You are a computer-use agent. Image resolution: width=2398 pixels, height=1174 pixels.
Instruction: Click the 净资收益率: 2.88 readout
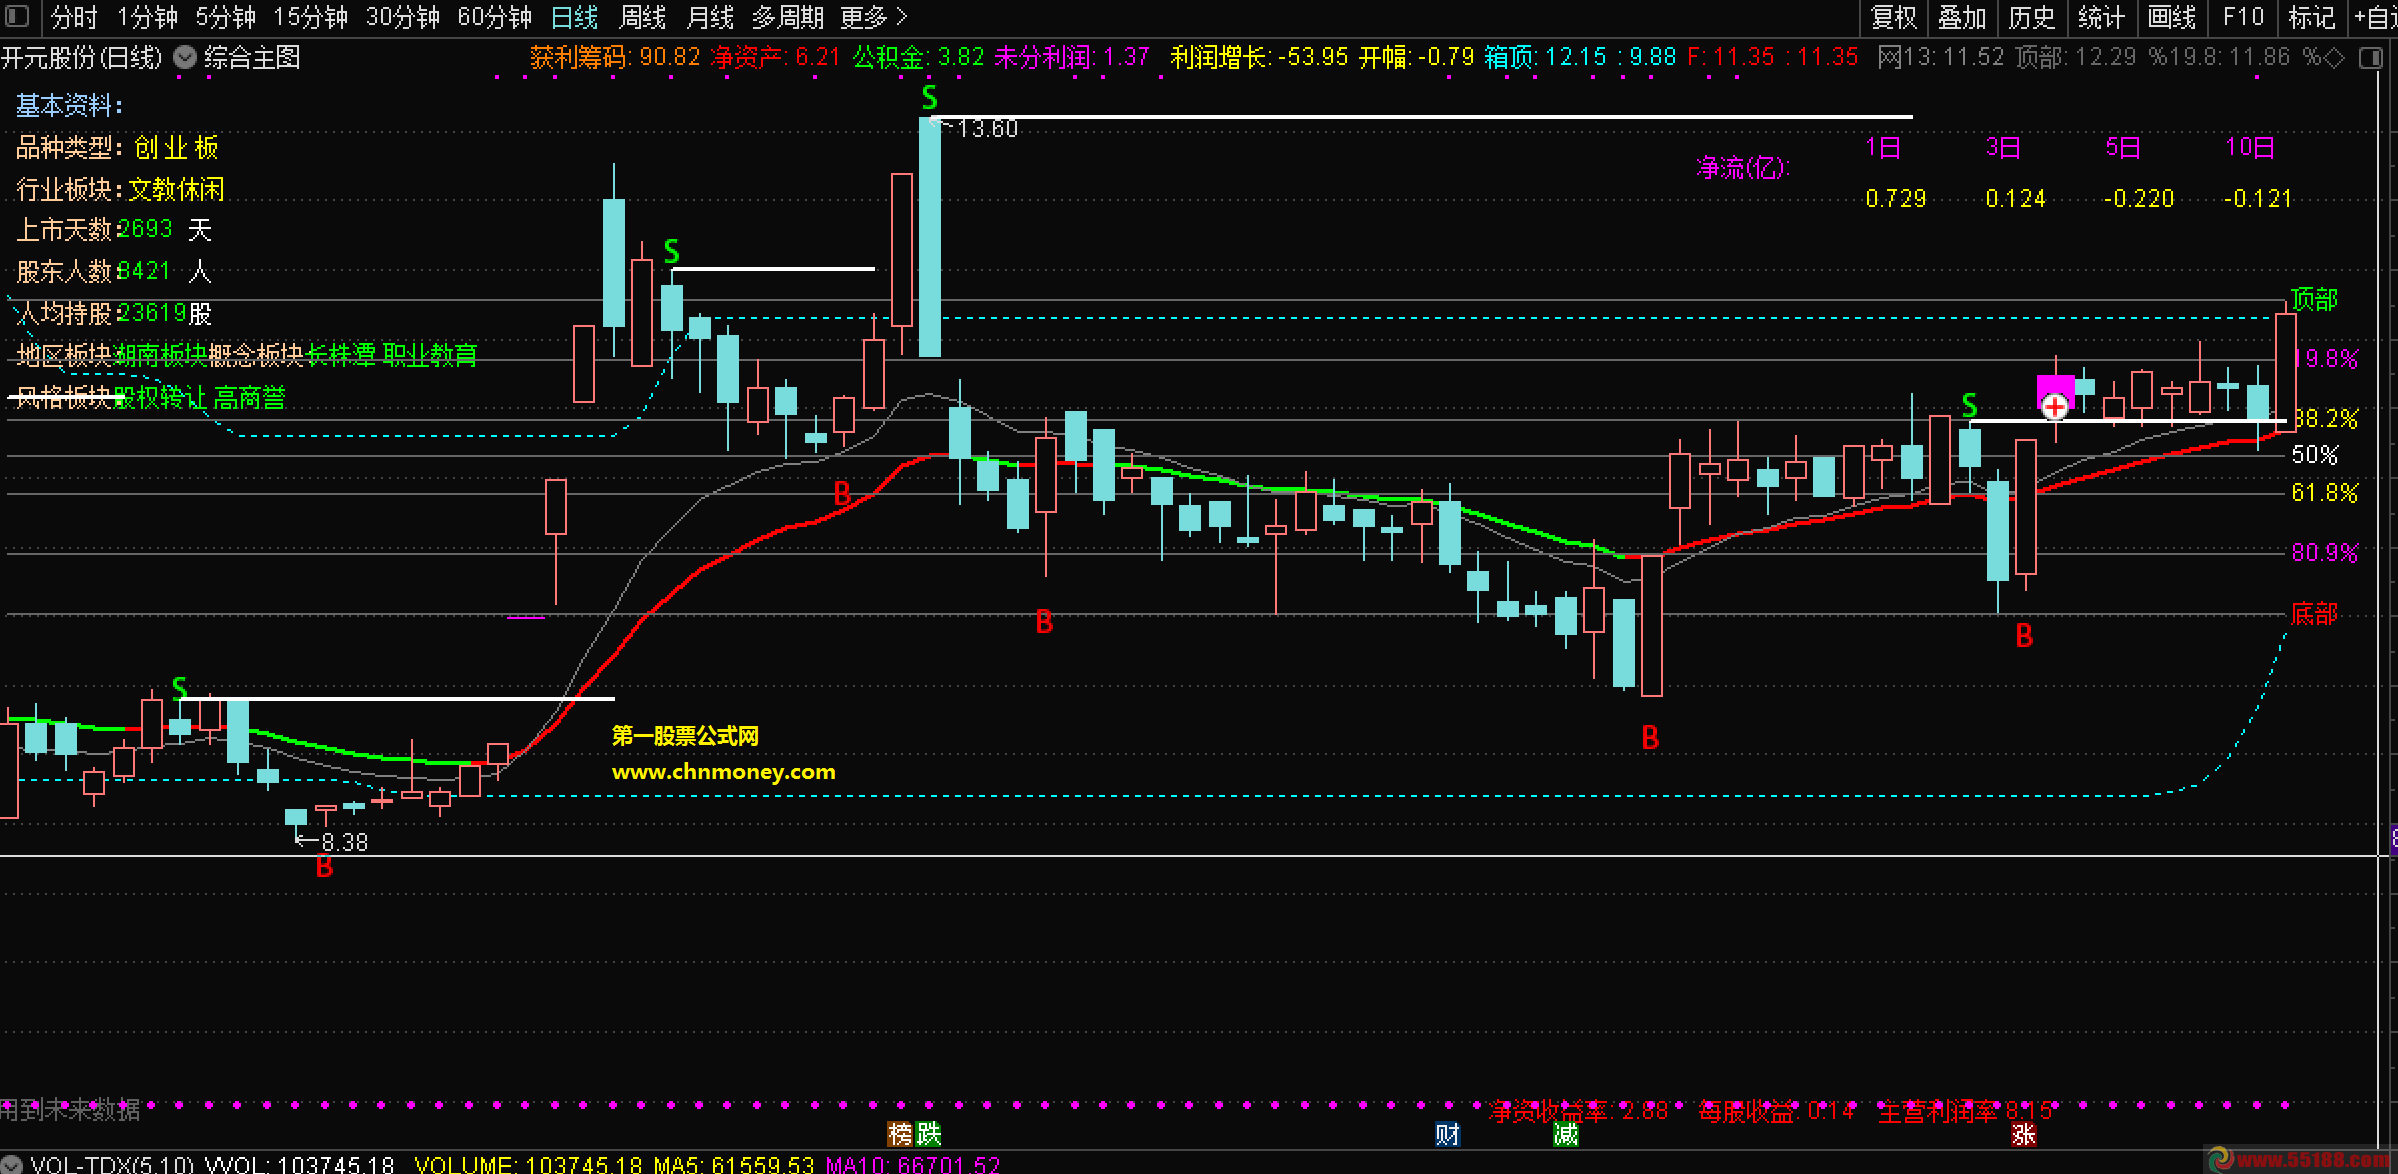point(1578,1110)
